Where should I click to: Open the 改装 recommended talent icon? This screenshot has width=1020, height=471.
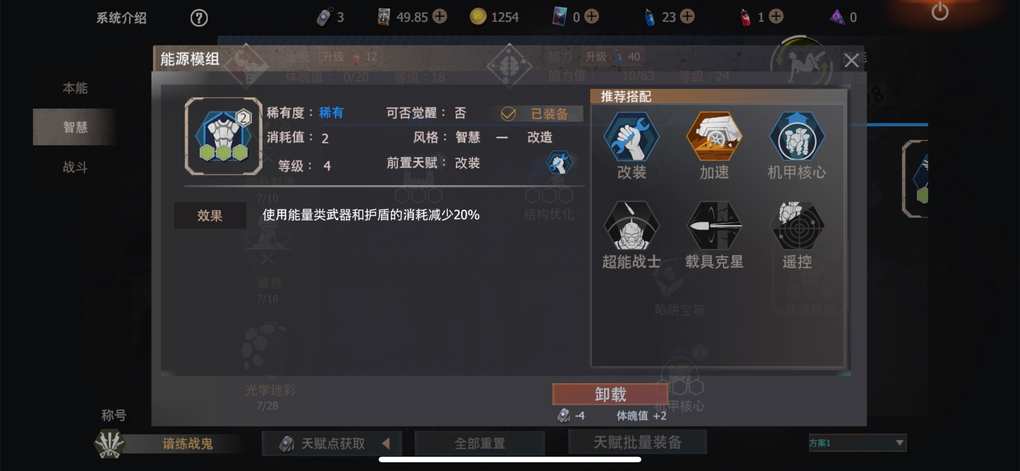tap(631, 137)
